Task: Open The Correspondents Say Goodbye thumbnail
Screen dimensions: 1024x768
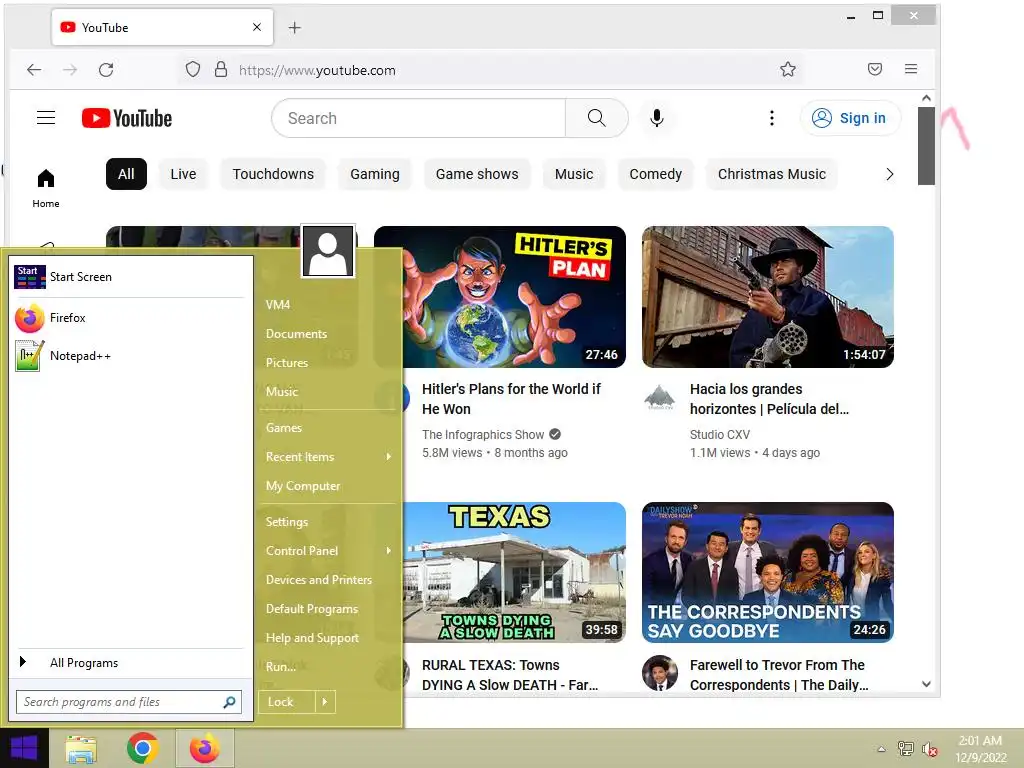Action: click(x=768, y=573)
